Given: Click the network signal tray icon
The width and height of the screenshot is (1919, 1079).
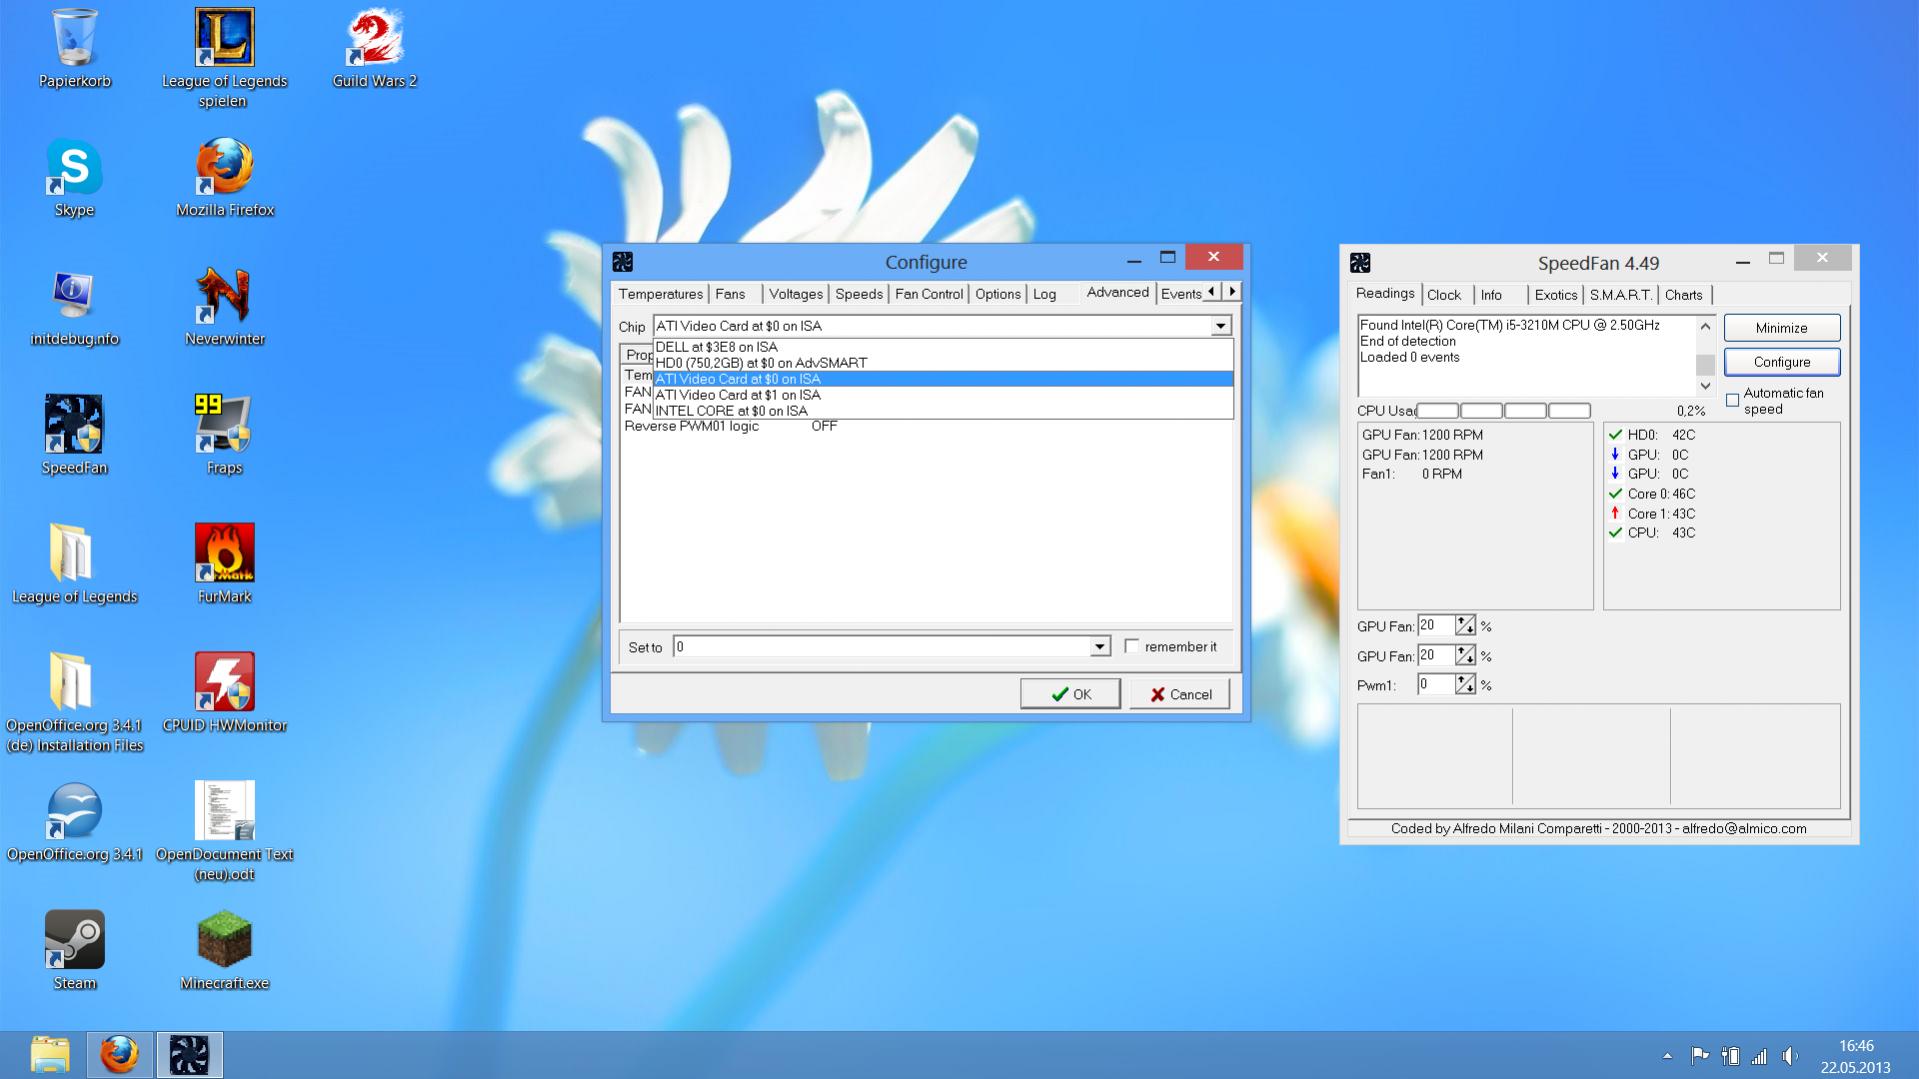Looking at the screenshot, I should [1759, 1056].
